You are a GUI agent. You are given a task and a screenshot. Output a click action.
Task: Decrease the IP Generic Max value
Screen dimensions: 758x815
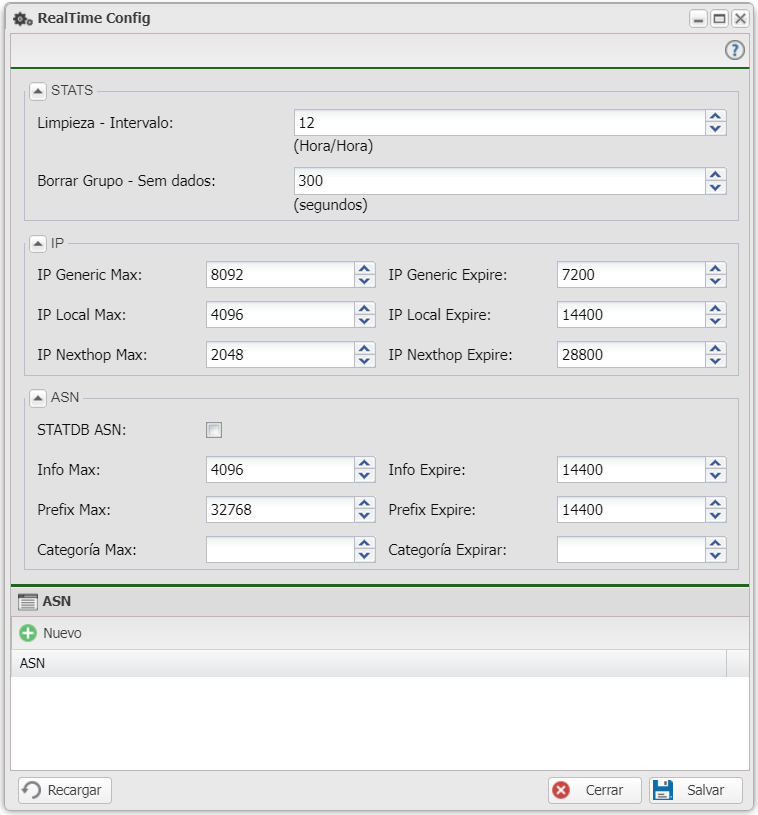pyautogui.click(x=364, y=281)
